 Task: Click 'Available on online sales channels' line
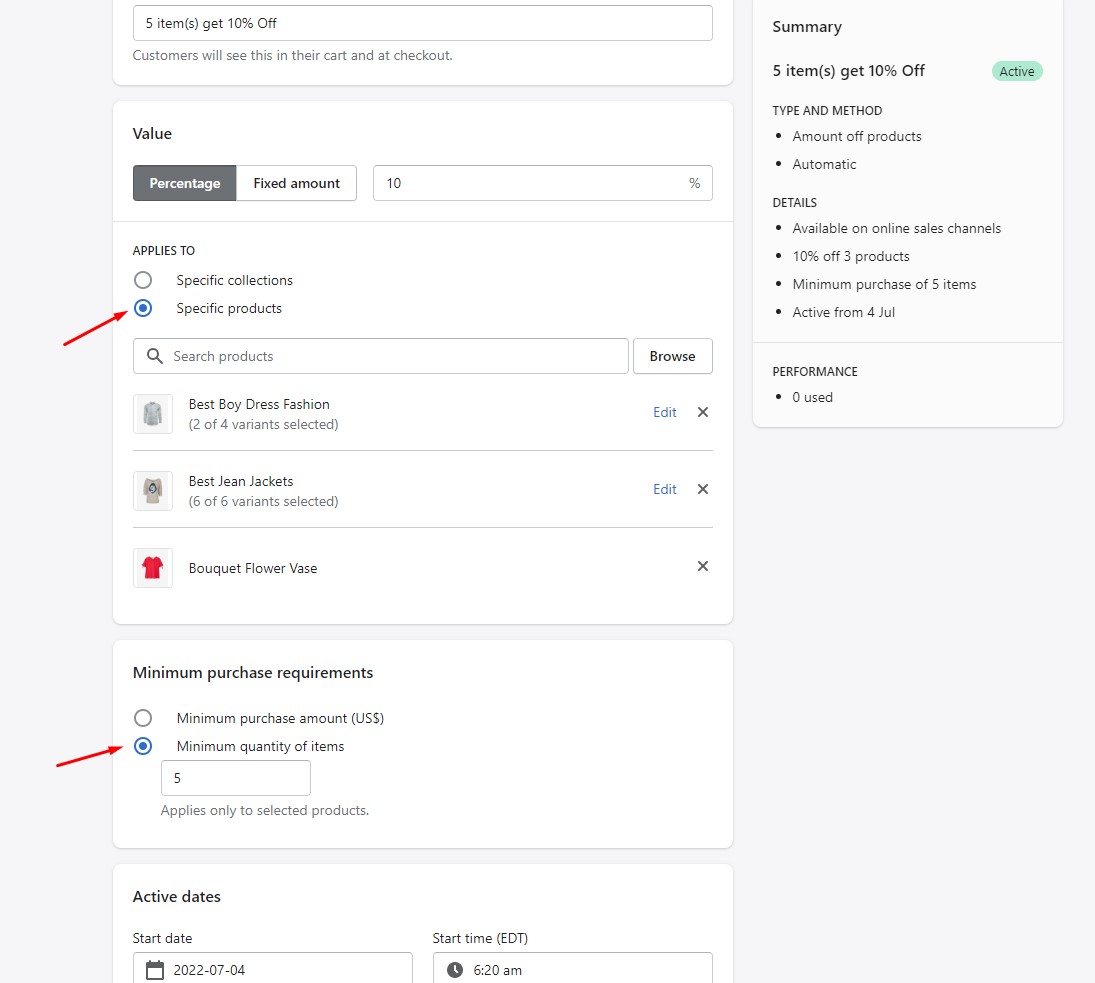pos(897,228)
